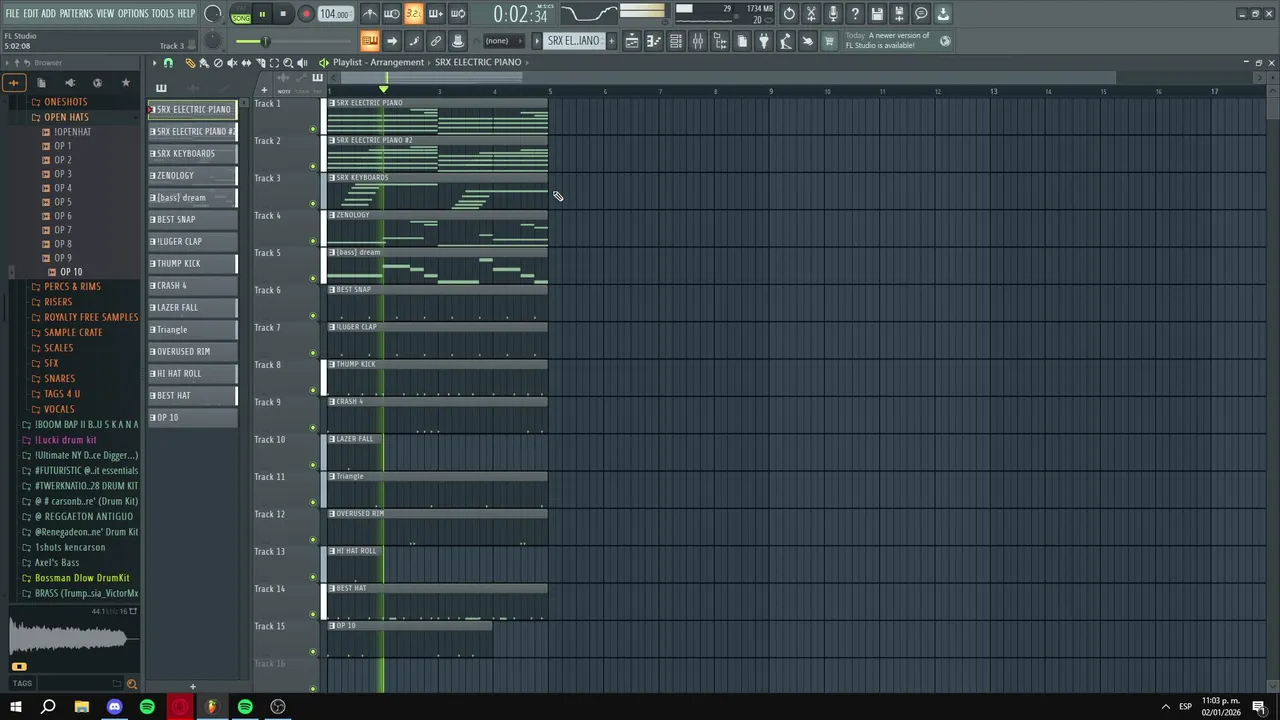Expand the PERCS & RIMS folder
This screenshot has height=720, width=1280.
[72, 286]
